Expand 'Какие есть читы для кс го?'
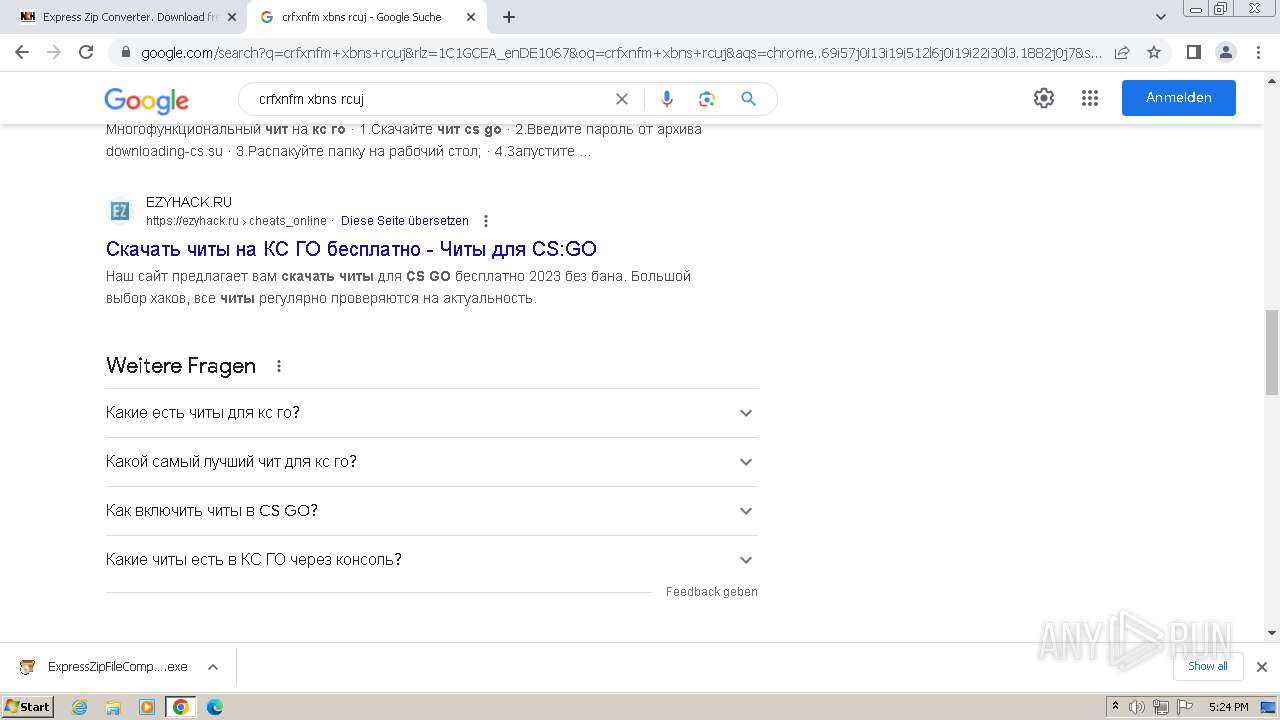This screenshot has height=720, width=1280. (x=432, y=413)
